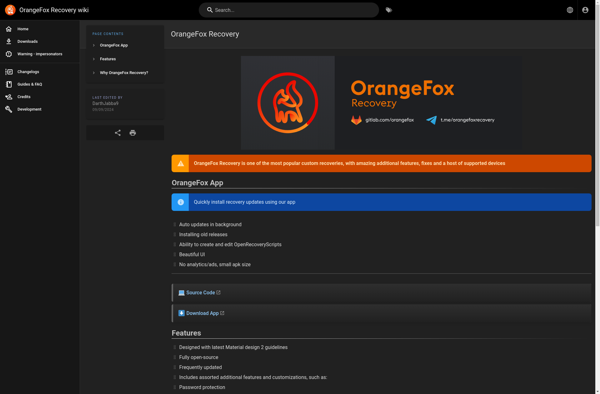Click 'No analytics/ads, small apk size'
Viewport: 600px width, 394px height.
tap(215, 264)
